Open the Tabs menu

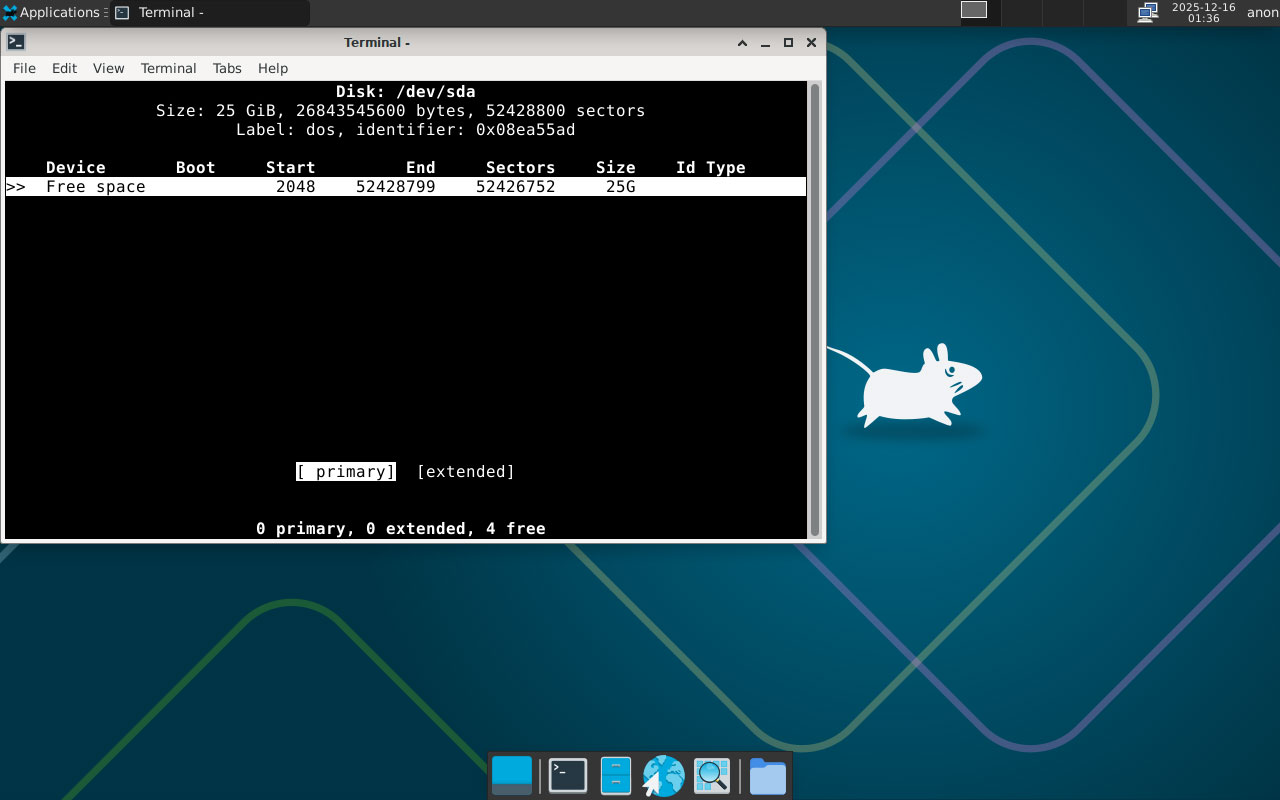pos(227,68)
